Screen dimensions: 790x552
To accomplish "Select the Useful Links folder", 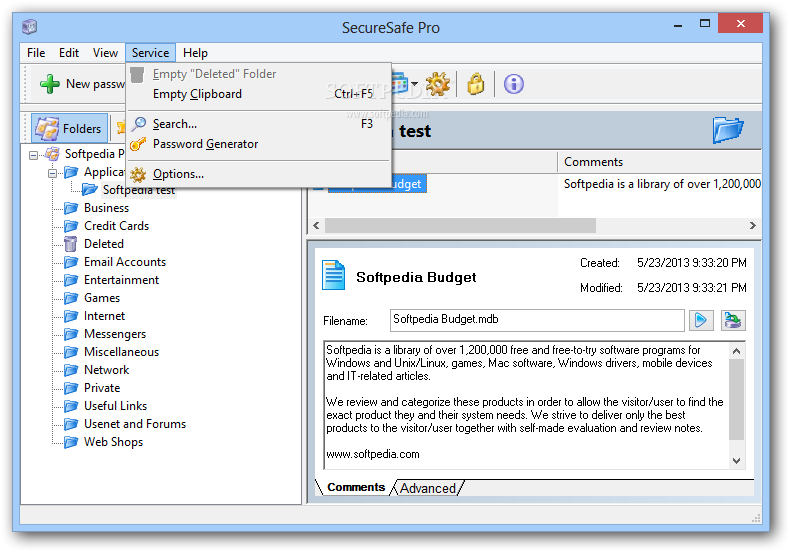I will coord(115,406).
